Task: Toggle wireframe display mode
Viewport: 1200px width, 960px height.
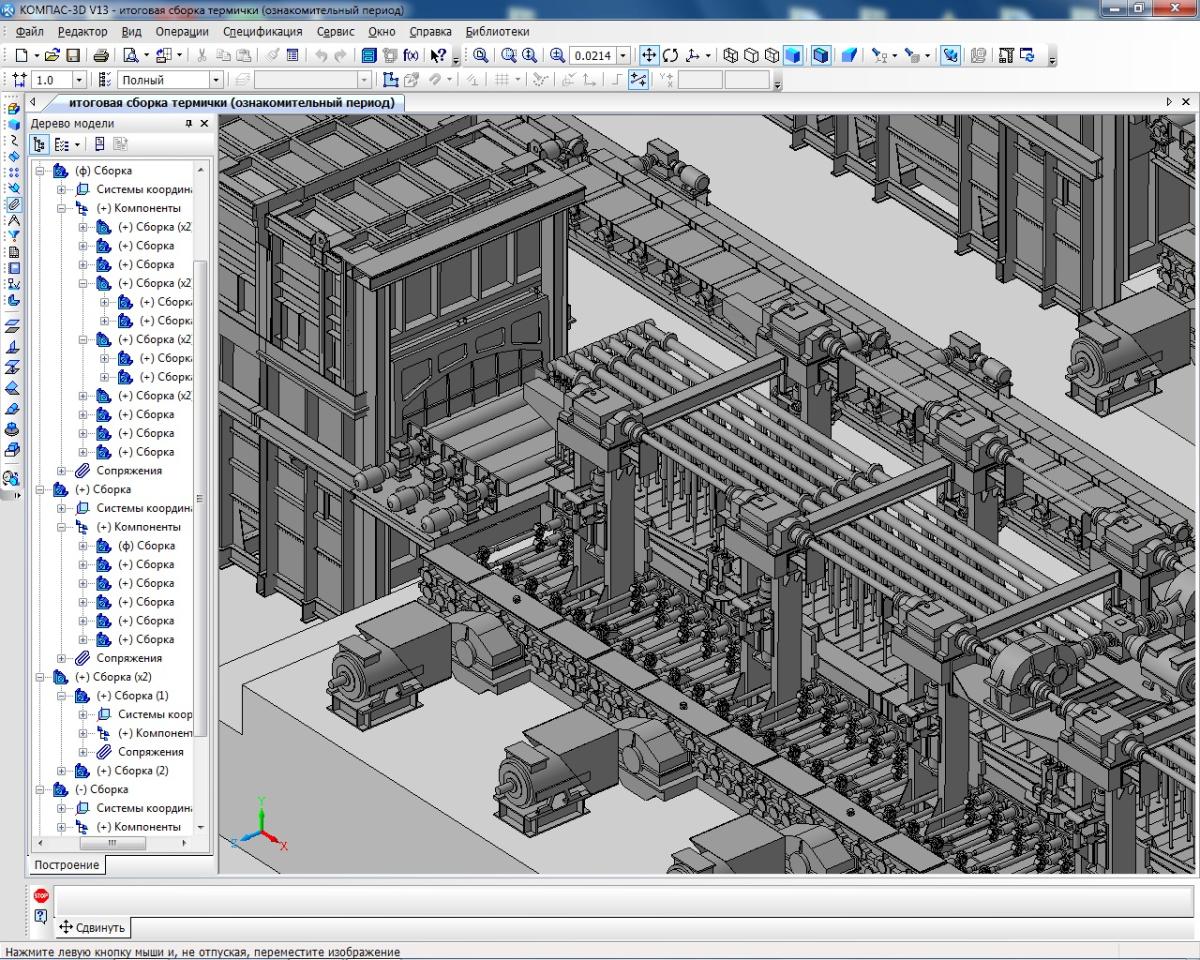Action: [x=730, y=56]
